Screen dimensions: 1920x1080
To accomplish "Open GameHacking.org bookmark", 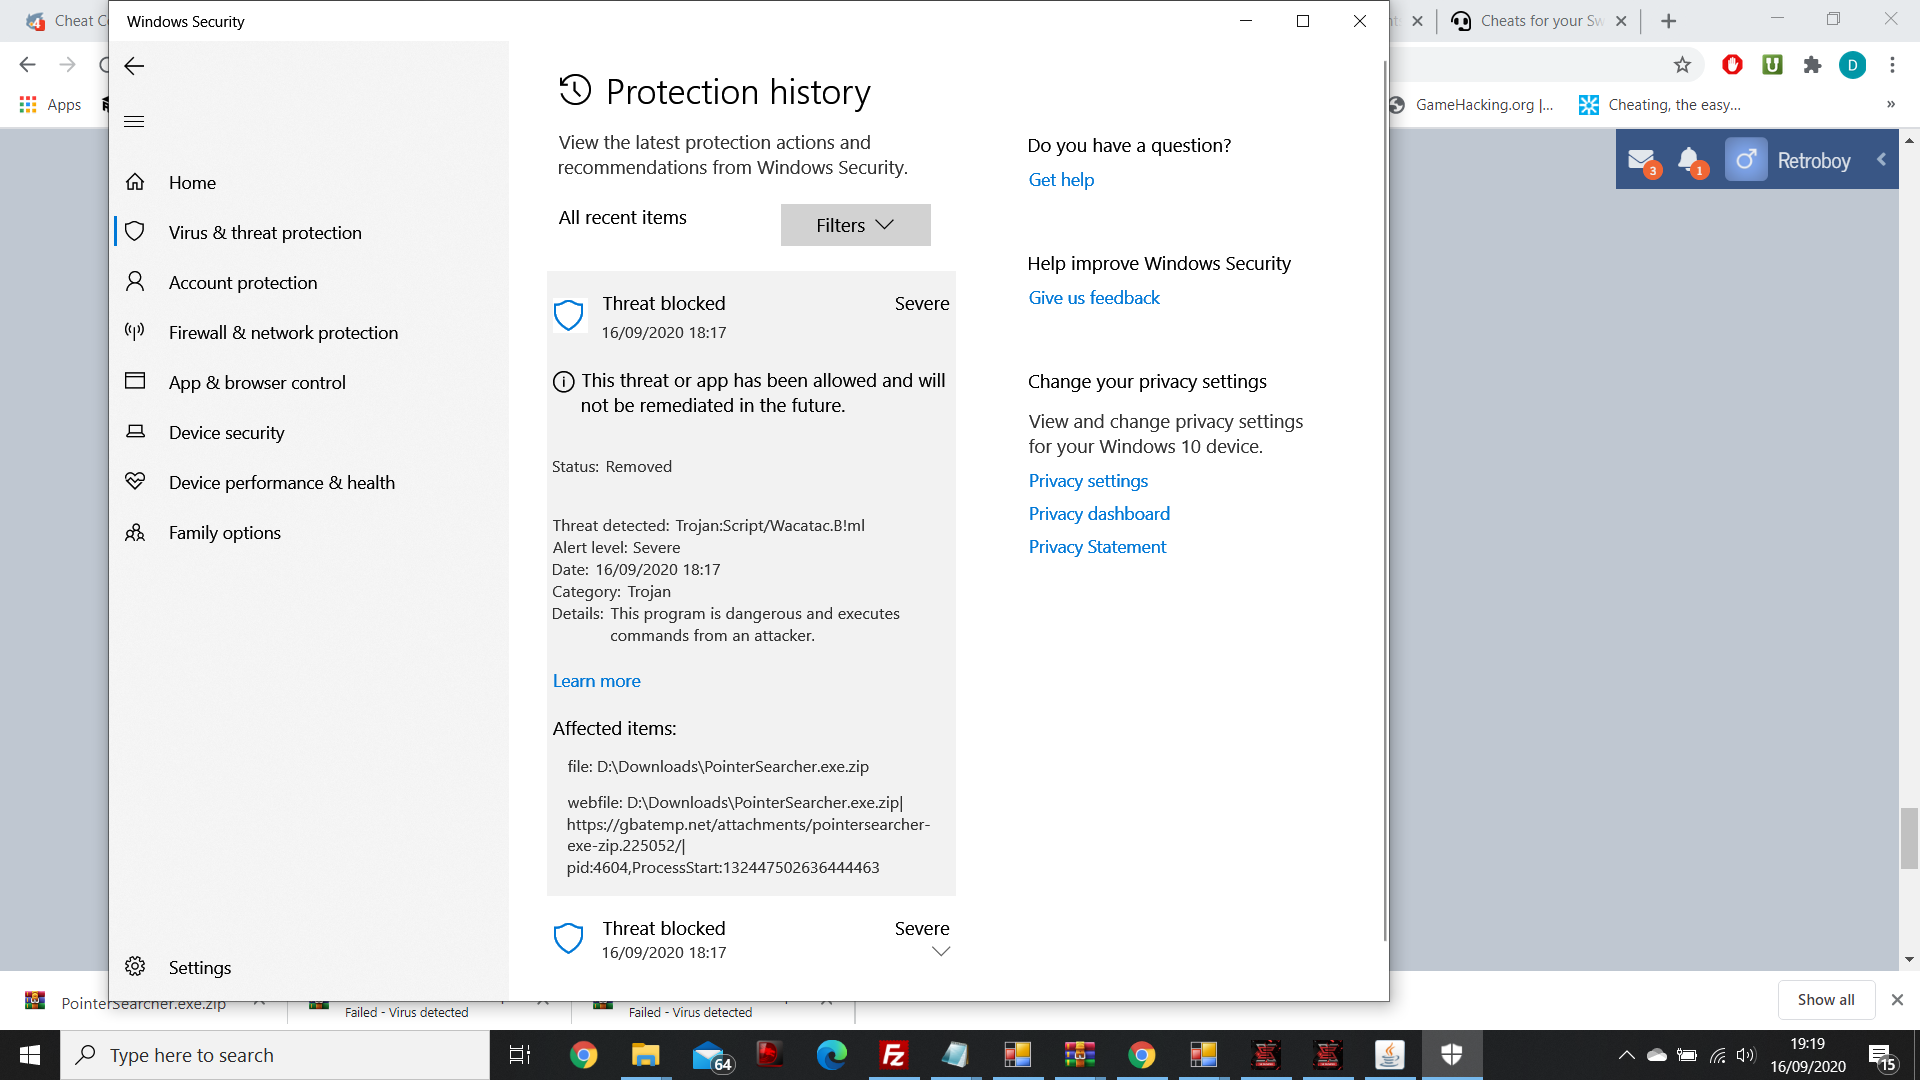I will [x=1471, y=105].
